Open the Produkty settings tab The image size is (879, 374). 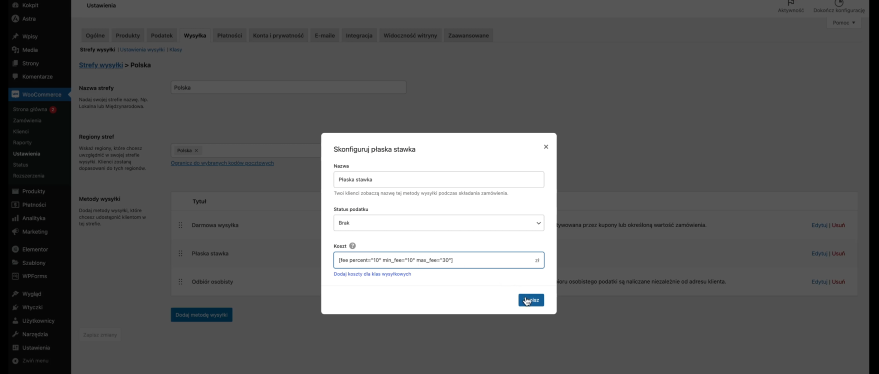click(x=128, y=35)
